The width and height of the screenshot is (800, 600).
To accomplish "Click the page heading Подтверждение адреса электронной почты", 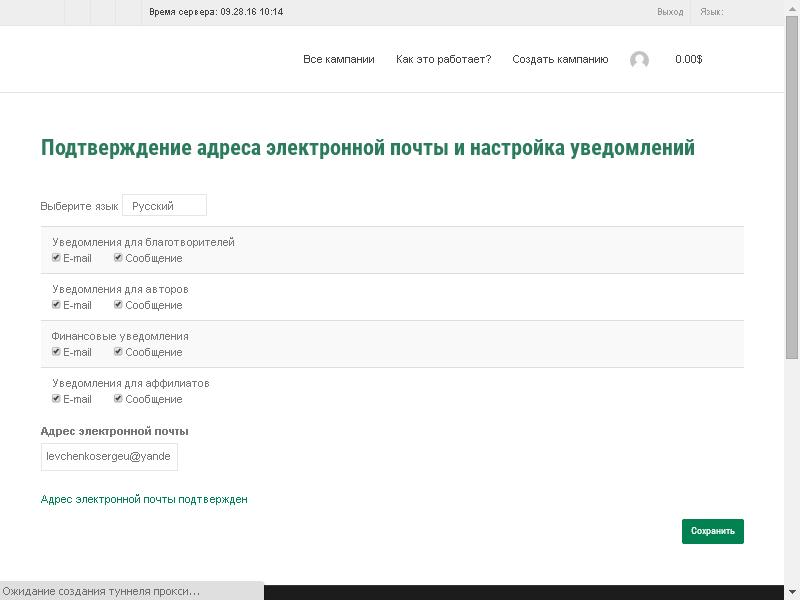I will click(x=368, y=147).
